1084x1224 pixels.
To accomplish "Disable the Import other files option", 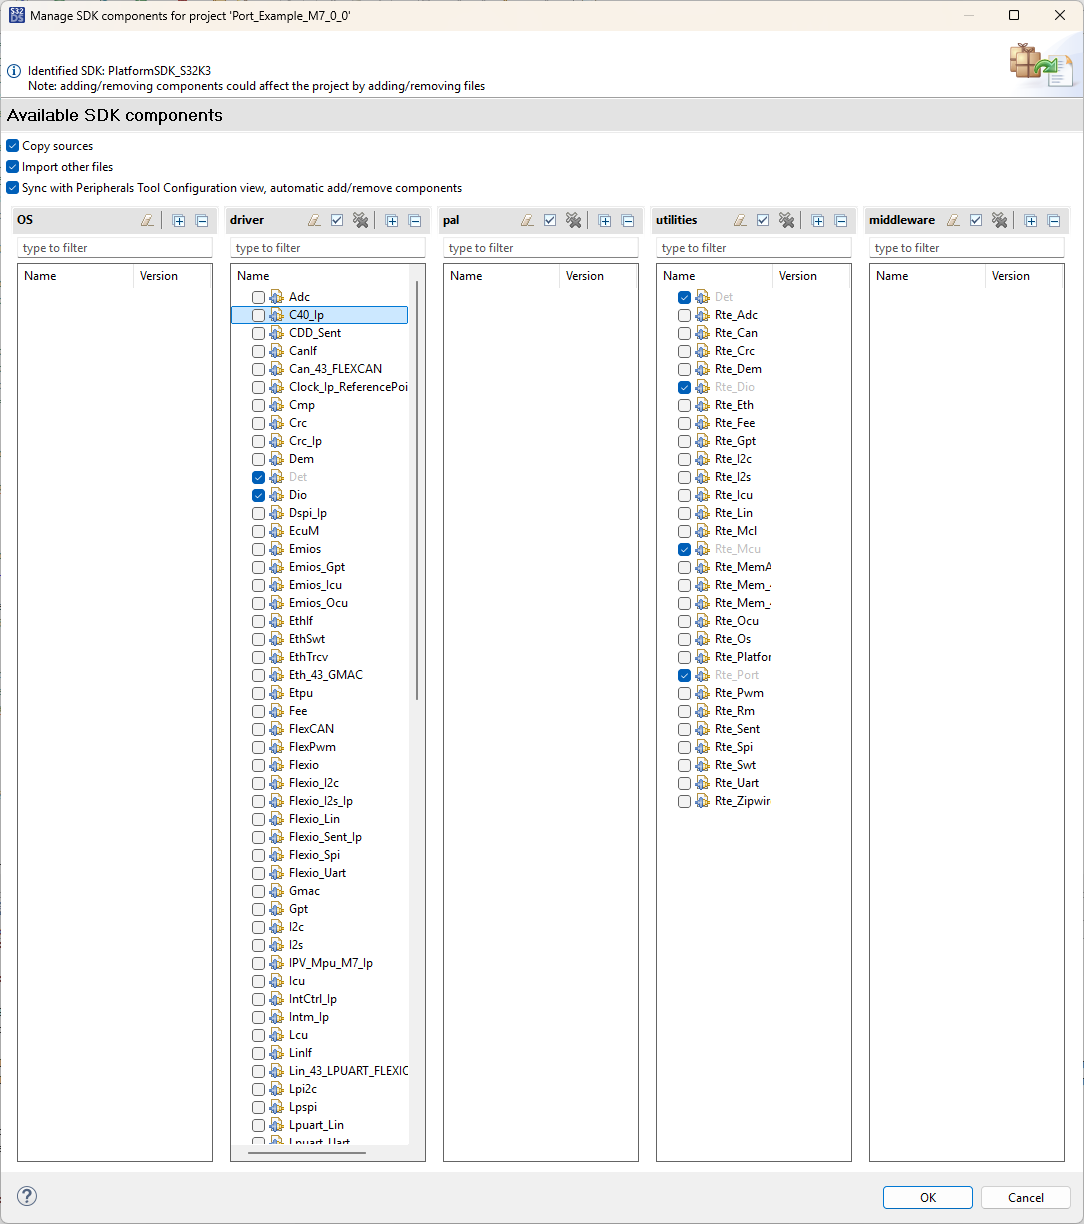I will [x=12, y=166].
